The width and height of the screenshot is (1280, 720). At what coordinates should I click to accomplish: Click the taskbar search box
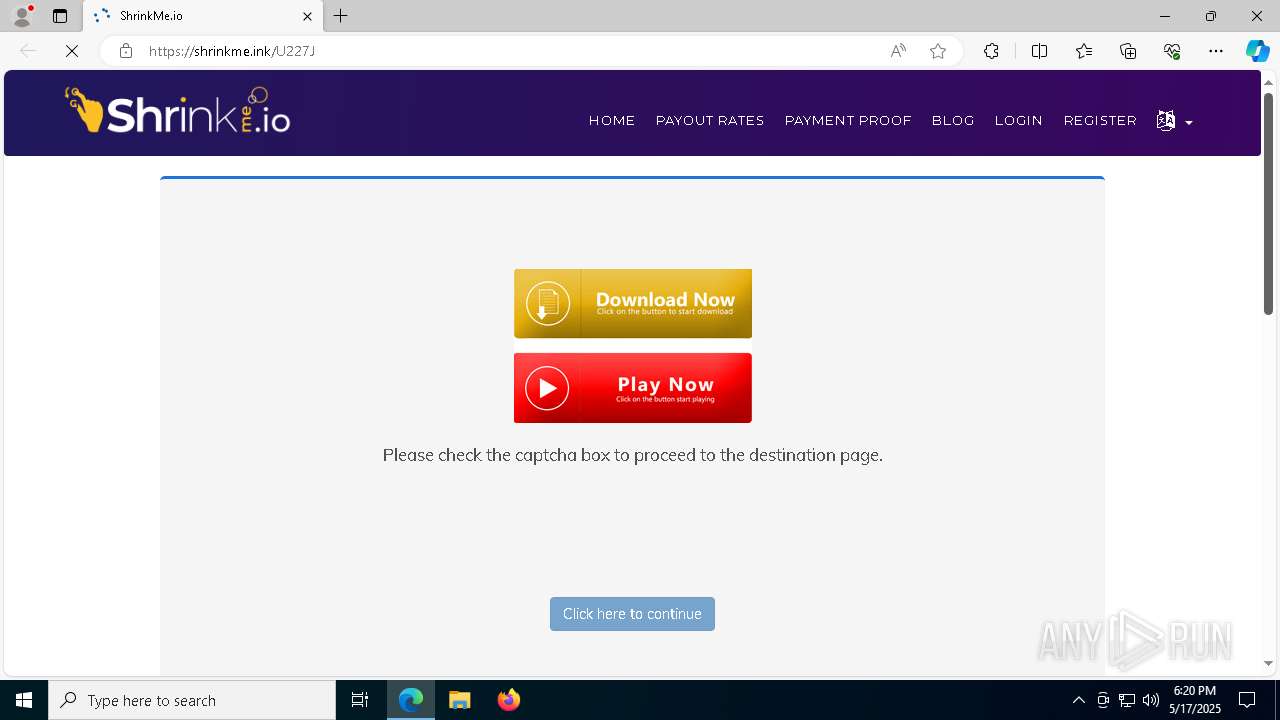click(192, 700)
